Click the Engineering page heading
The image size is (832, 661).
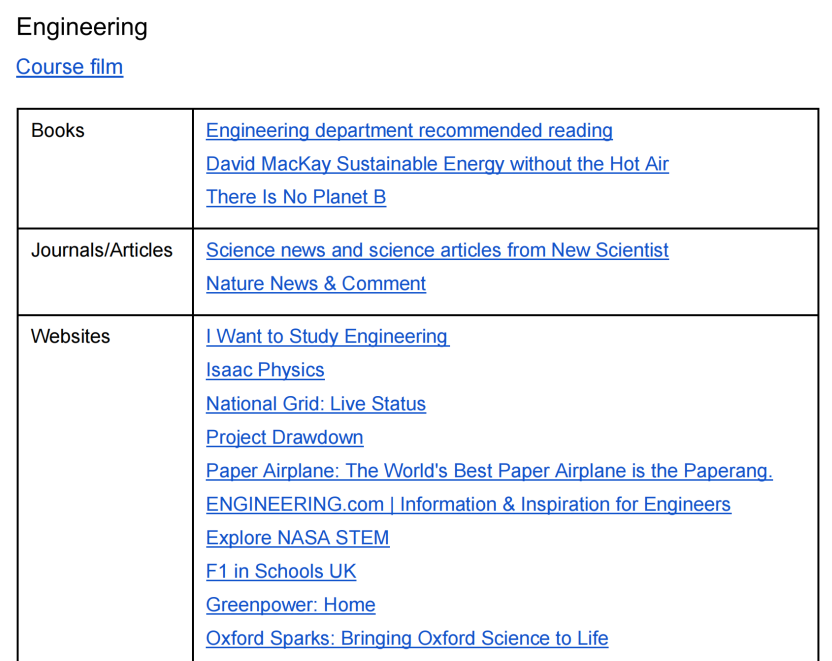(x=82, y=28)
